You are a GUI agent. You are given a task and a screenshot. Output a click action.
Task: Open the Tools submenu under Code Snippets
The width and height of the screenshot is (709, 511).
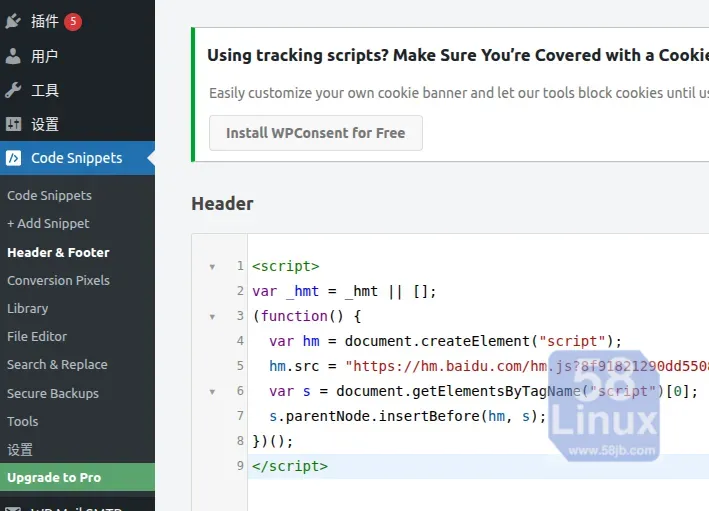click(x=23, y=421)
